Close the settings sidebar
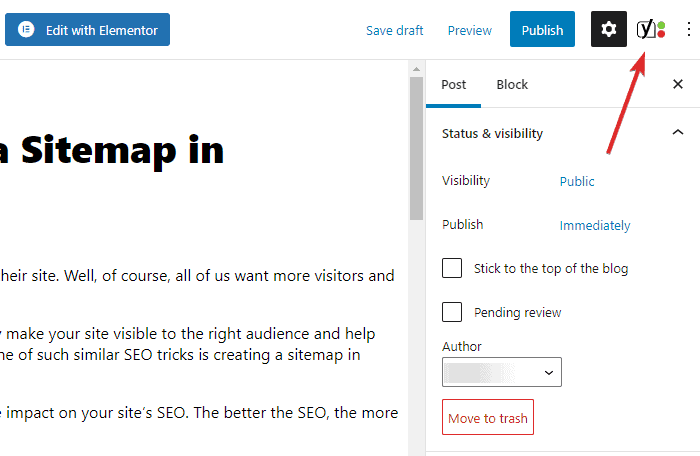The width and height of the screenshot is (700, 456). click(678, 85)
